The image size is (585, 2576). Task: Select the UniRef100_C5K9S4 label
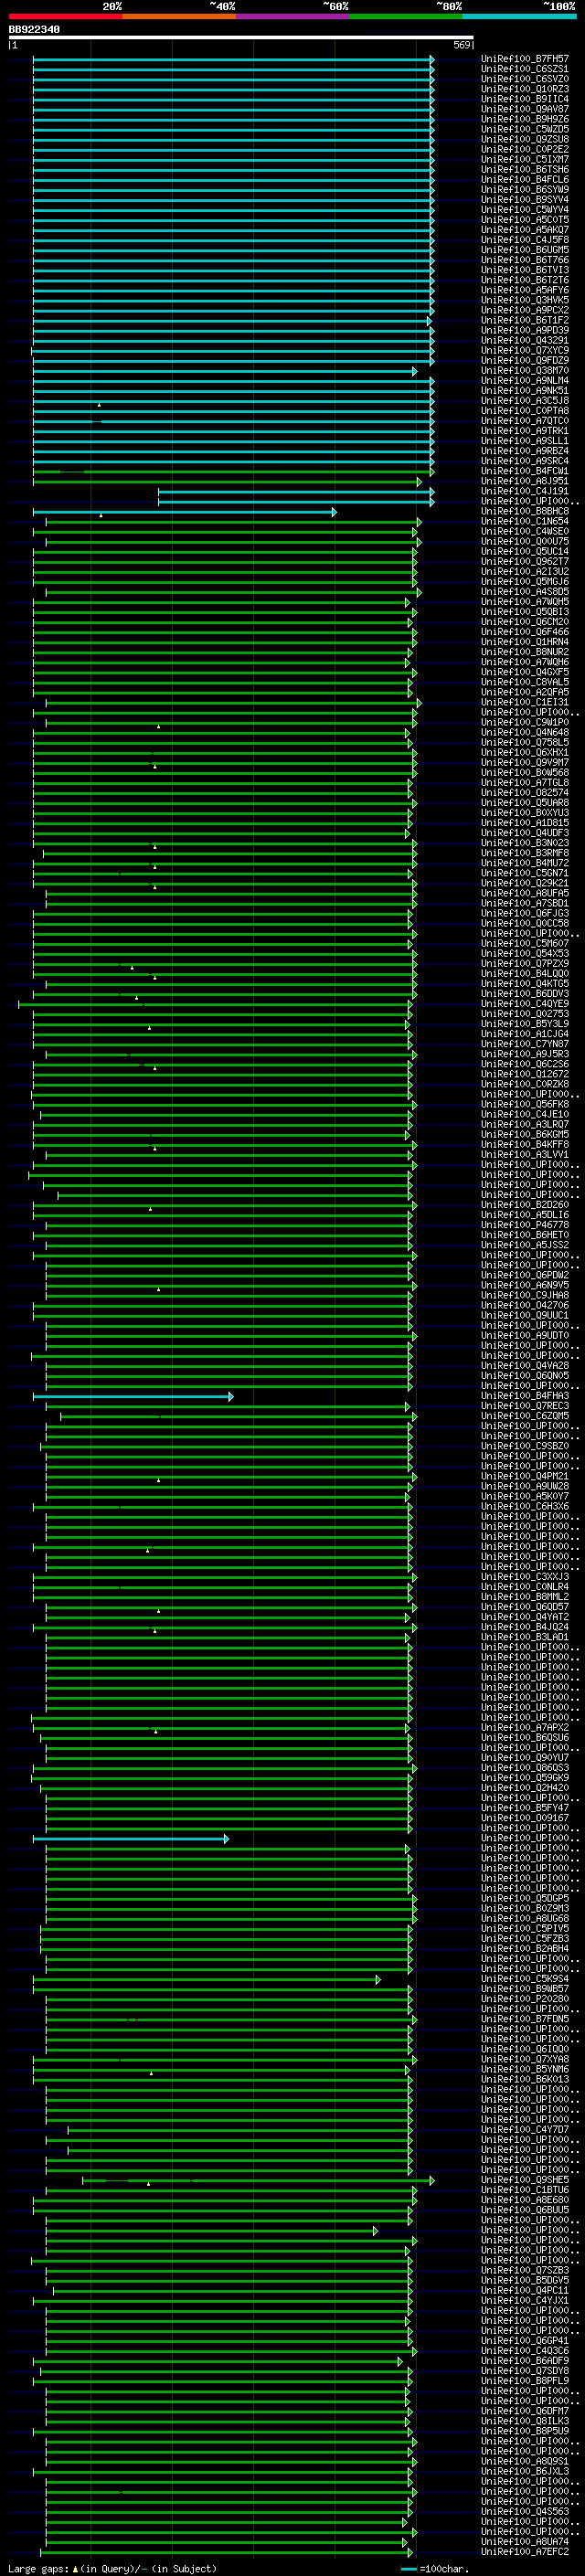[525, 1979]
